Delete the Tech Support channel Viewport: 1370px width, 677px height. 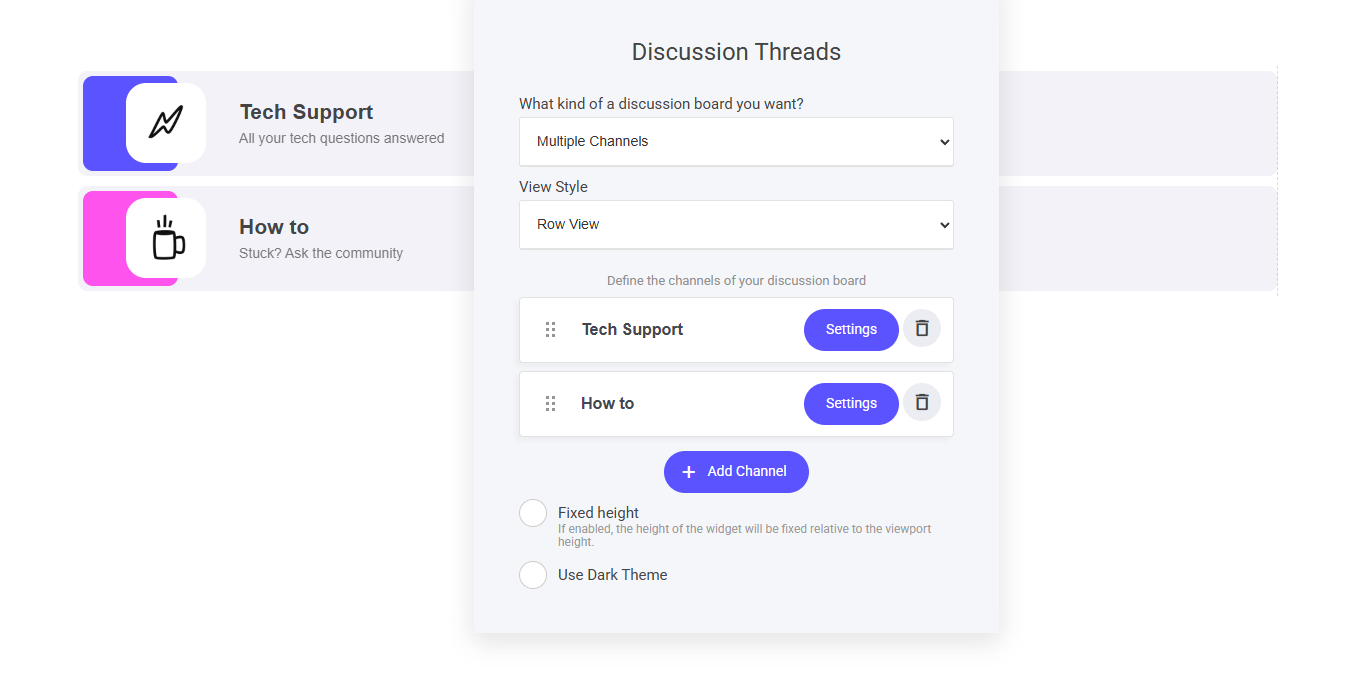click(922, 329)
